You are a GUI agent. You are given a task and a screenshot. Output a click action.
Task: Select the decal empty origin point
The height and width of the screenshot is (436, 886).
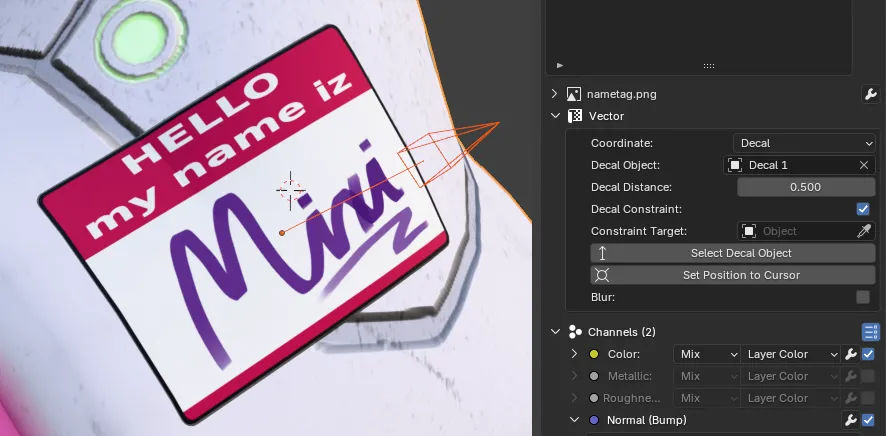[x=282, y=233]
